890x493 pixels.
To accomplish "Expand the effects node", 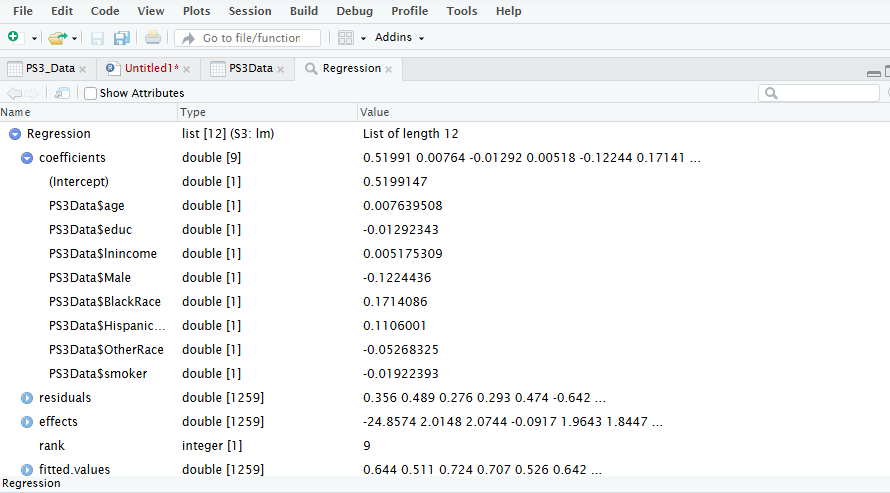I will click(27, 422).
